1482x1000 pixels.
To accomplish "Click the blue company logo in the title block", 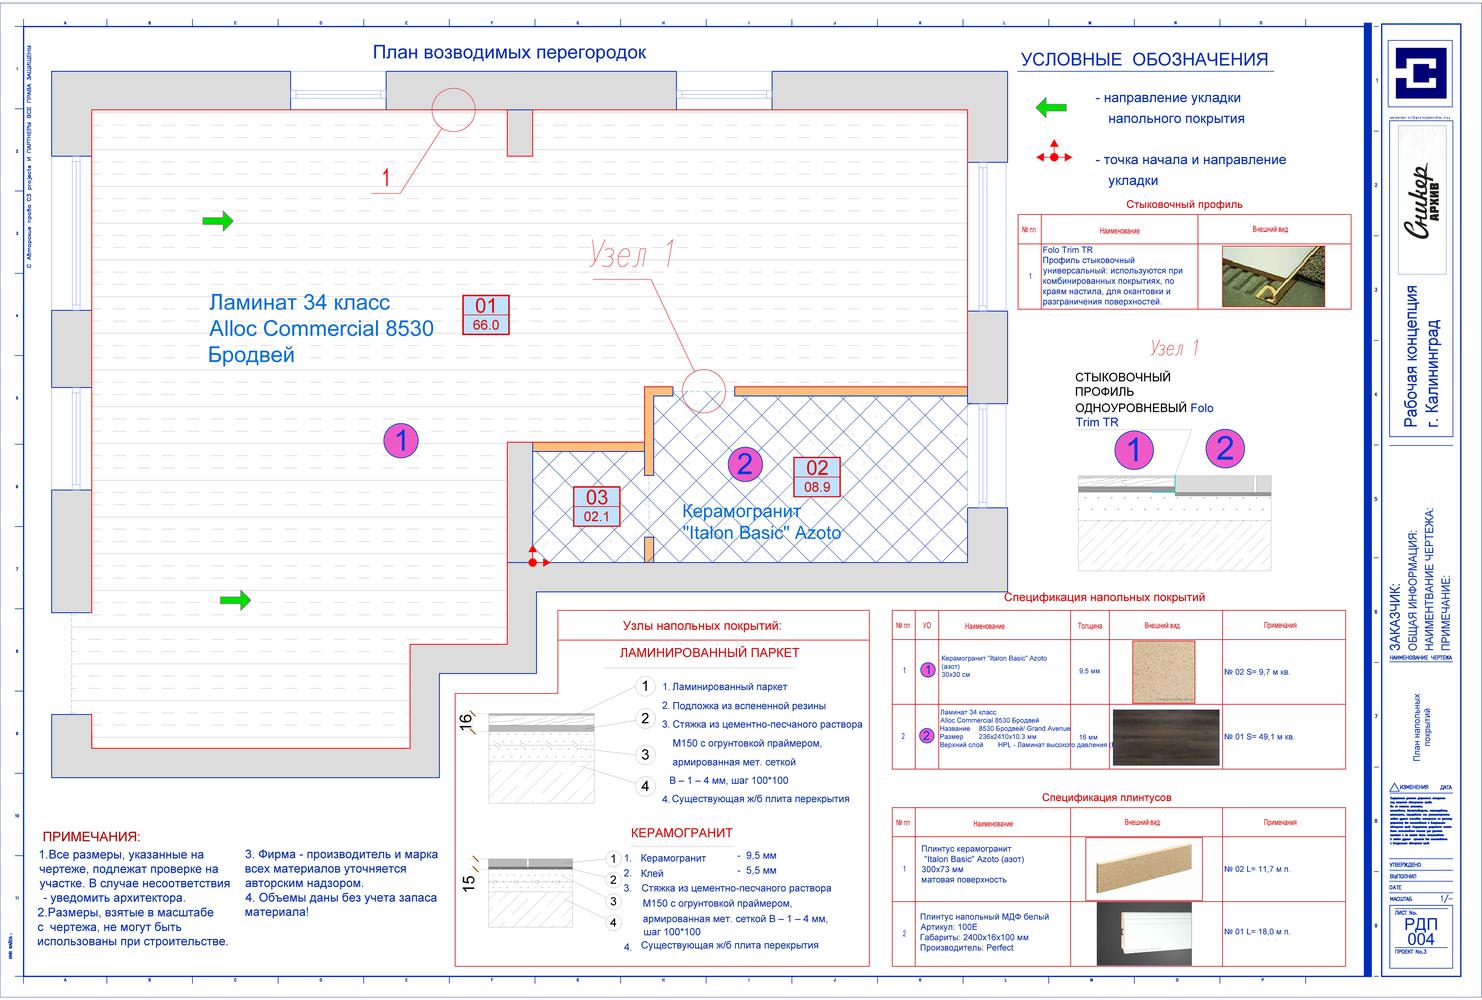I will pyautogui.click(x=1419, y=74).
